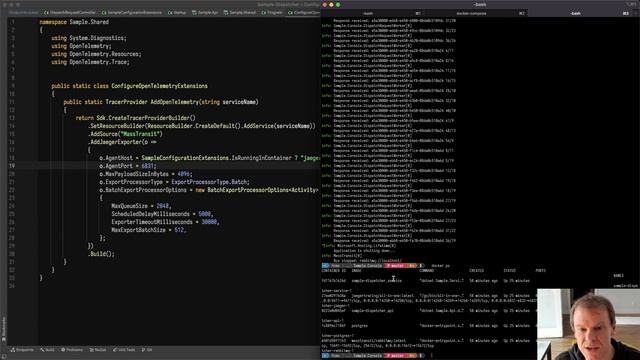Click the sample-dispatcher_service image row
This screenshot has width=640, height=360.
[x=426, y=281]
